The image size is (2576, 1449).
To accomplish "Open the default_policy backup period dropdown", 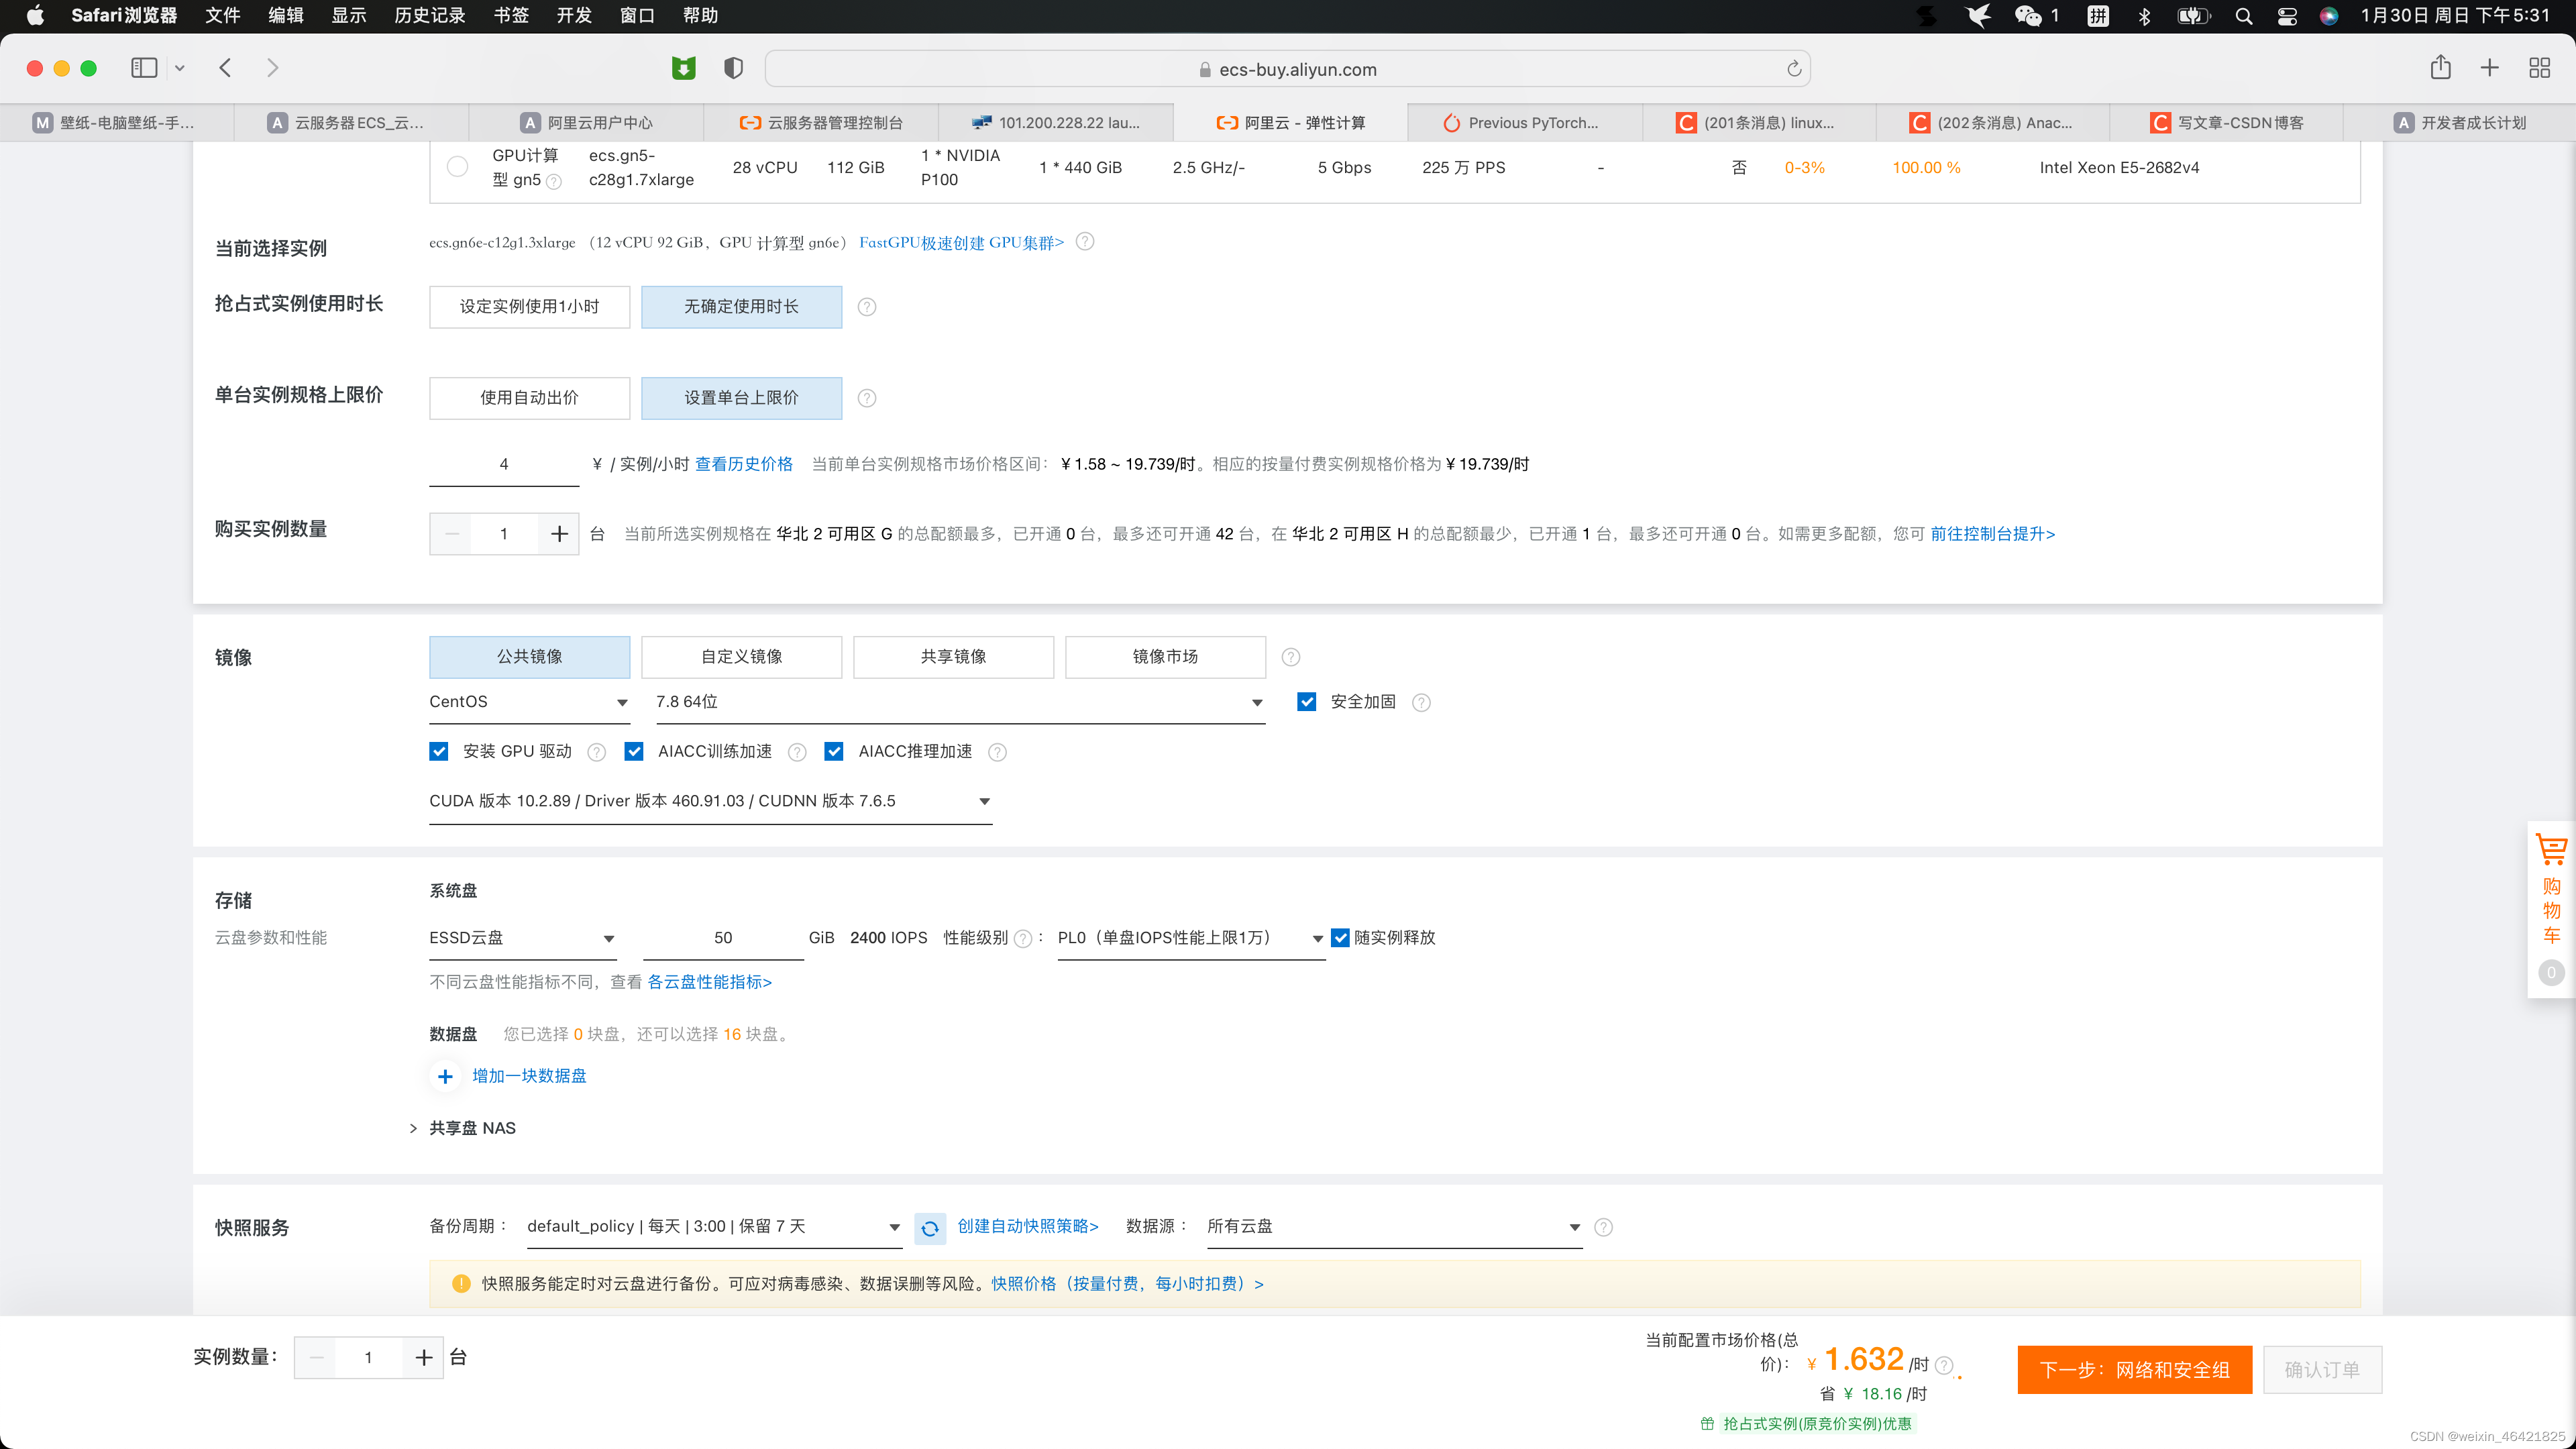I will [714, 1227].
